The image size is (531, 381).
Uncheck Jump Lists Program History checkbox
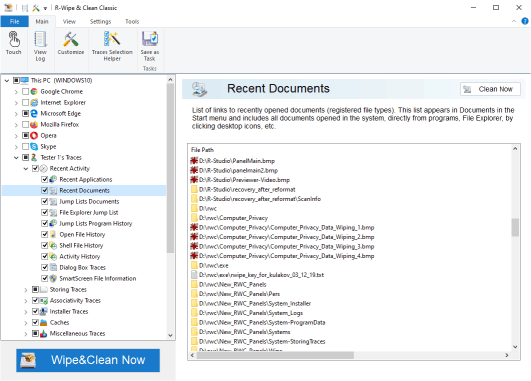[x=45, y=224]
